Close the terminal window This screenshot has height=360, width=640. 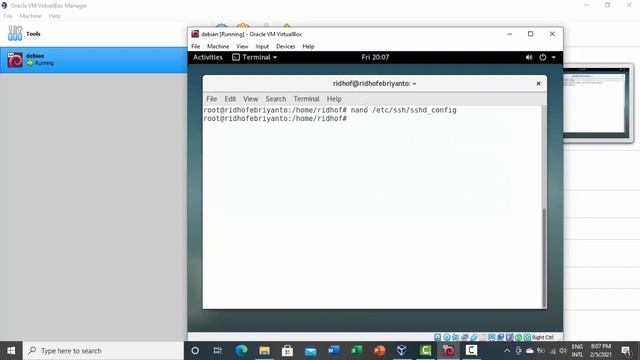coord(538,83)
